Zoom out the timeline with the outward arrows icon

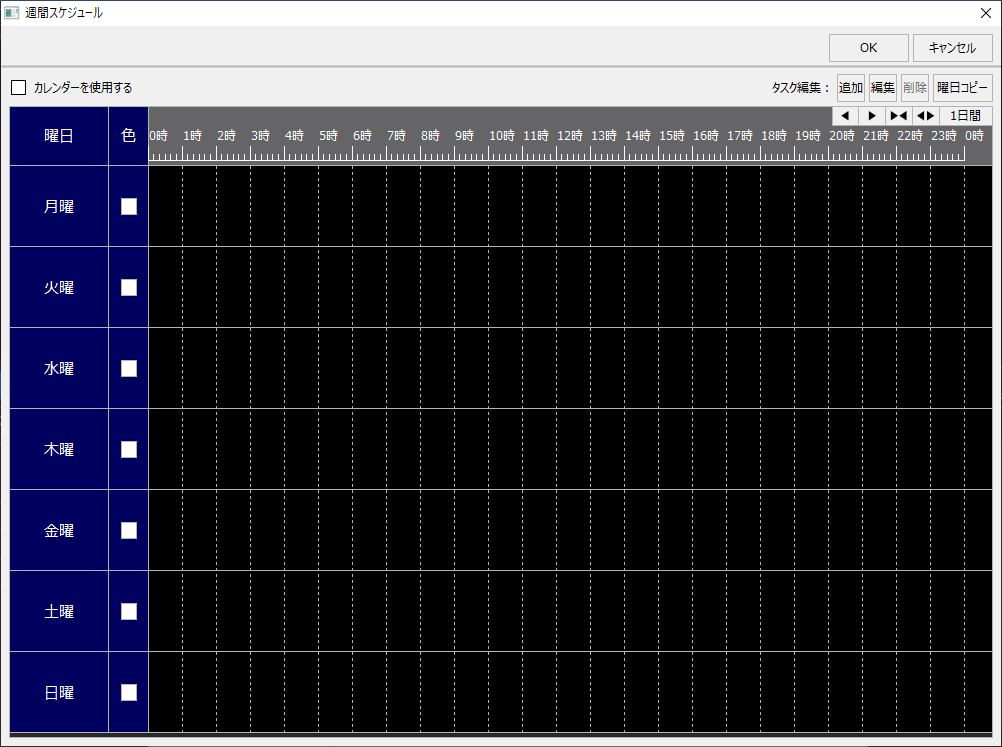point(925,115)
